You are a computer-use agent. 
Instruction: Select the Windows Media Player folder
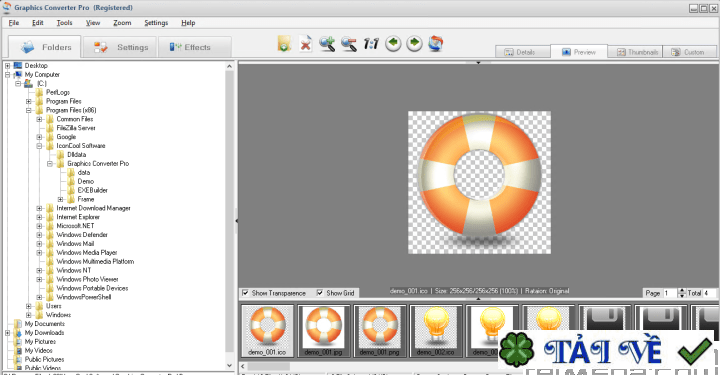(x=86, y=252)
